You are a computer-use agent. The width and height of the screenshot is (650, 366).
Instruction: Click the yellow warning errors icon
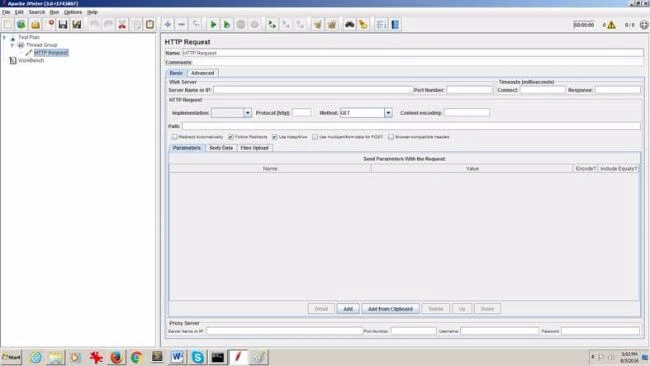(x=611, y=25)
